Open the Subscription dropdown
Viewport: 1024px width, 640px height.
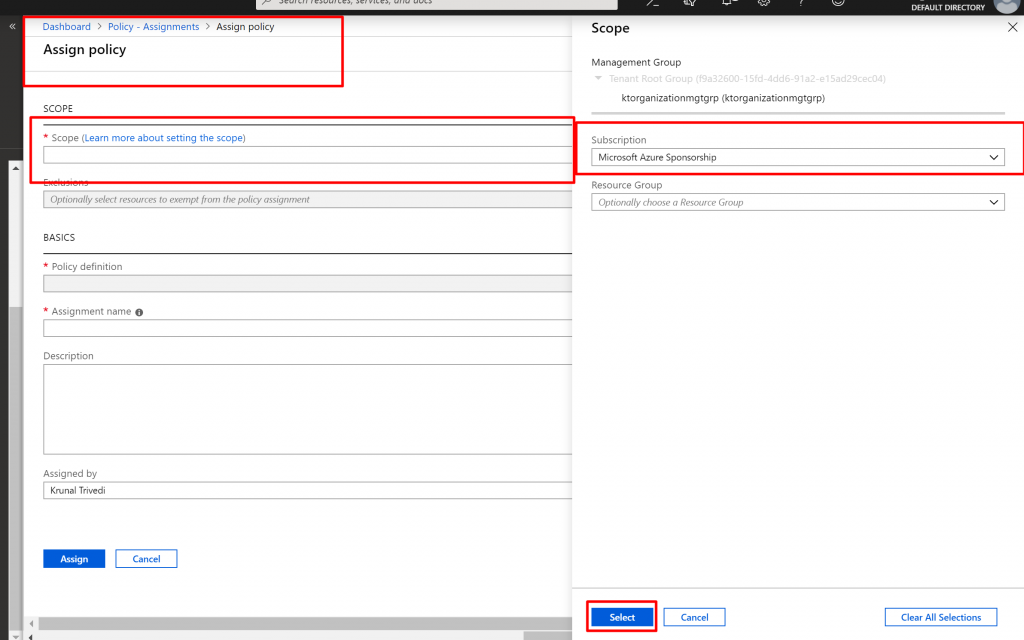click(x=797, y=157)
